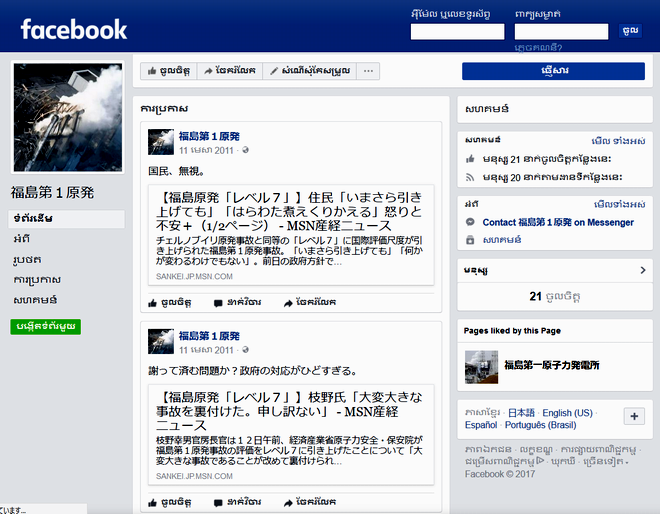This screenshot has width=660, height=514.
Task: Click the 21 likes count
Action: click(554, 296)
